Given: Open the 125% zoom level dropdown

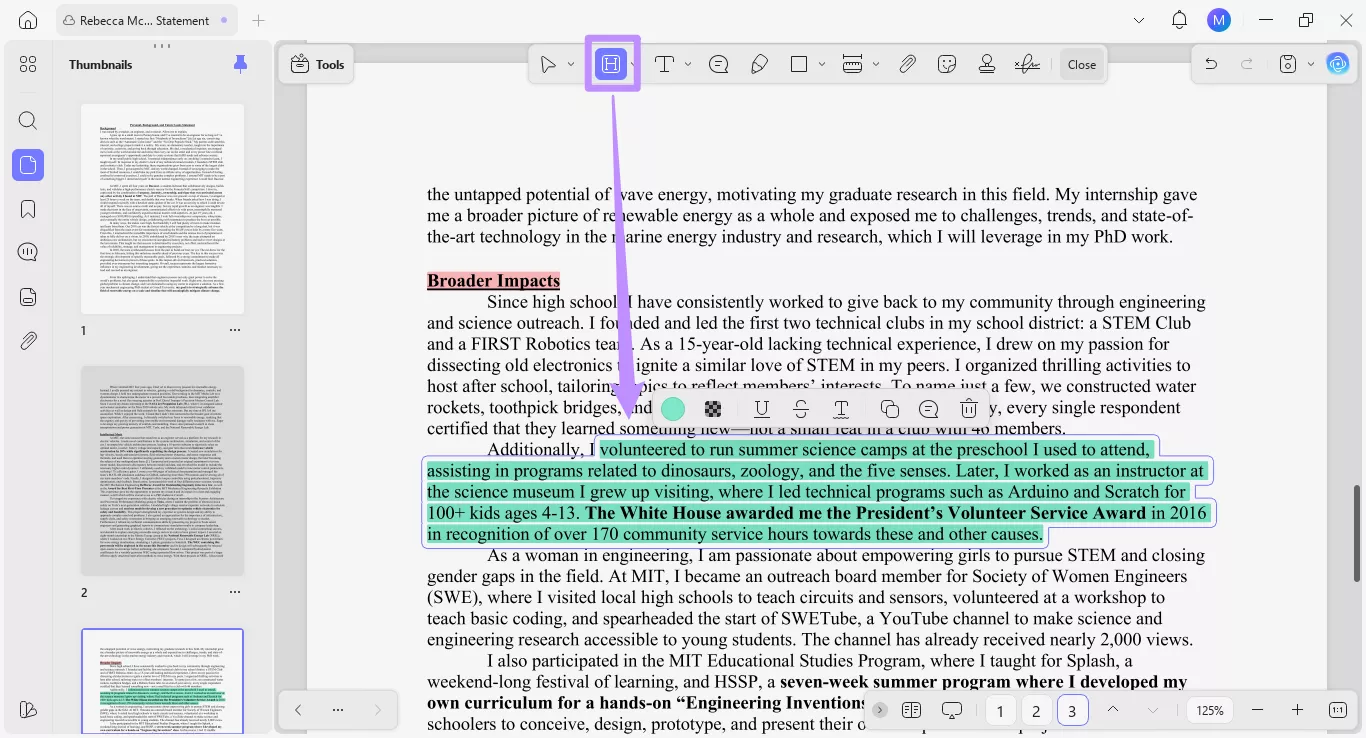Looking at the screenshot, I should coord(1210,710).
